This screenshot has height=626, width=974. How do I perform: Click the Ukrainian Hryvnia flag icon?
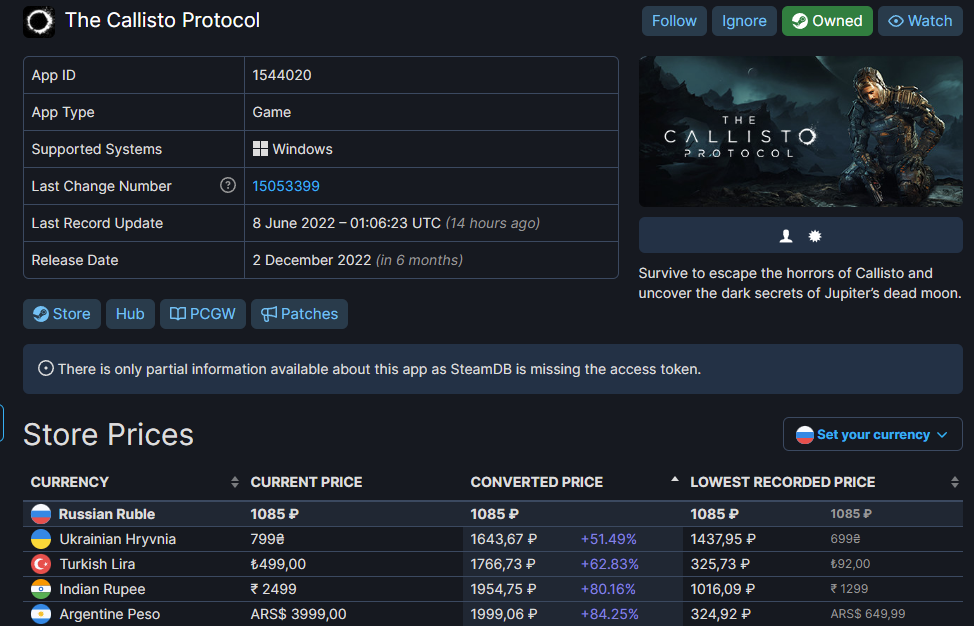[41, 539]
